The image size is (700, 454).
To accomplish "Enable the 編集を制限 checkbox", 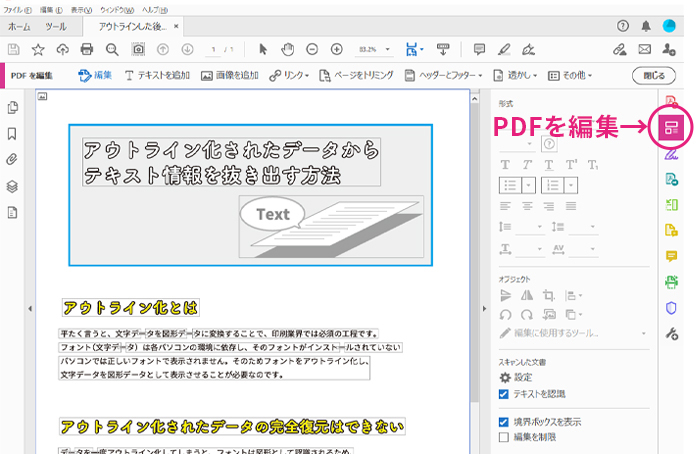I will coord(504,437).
